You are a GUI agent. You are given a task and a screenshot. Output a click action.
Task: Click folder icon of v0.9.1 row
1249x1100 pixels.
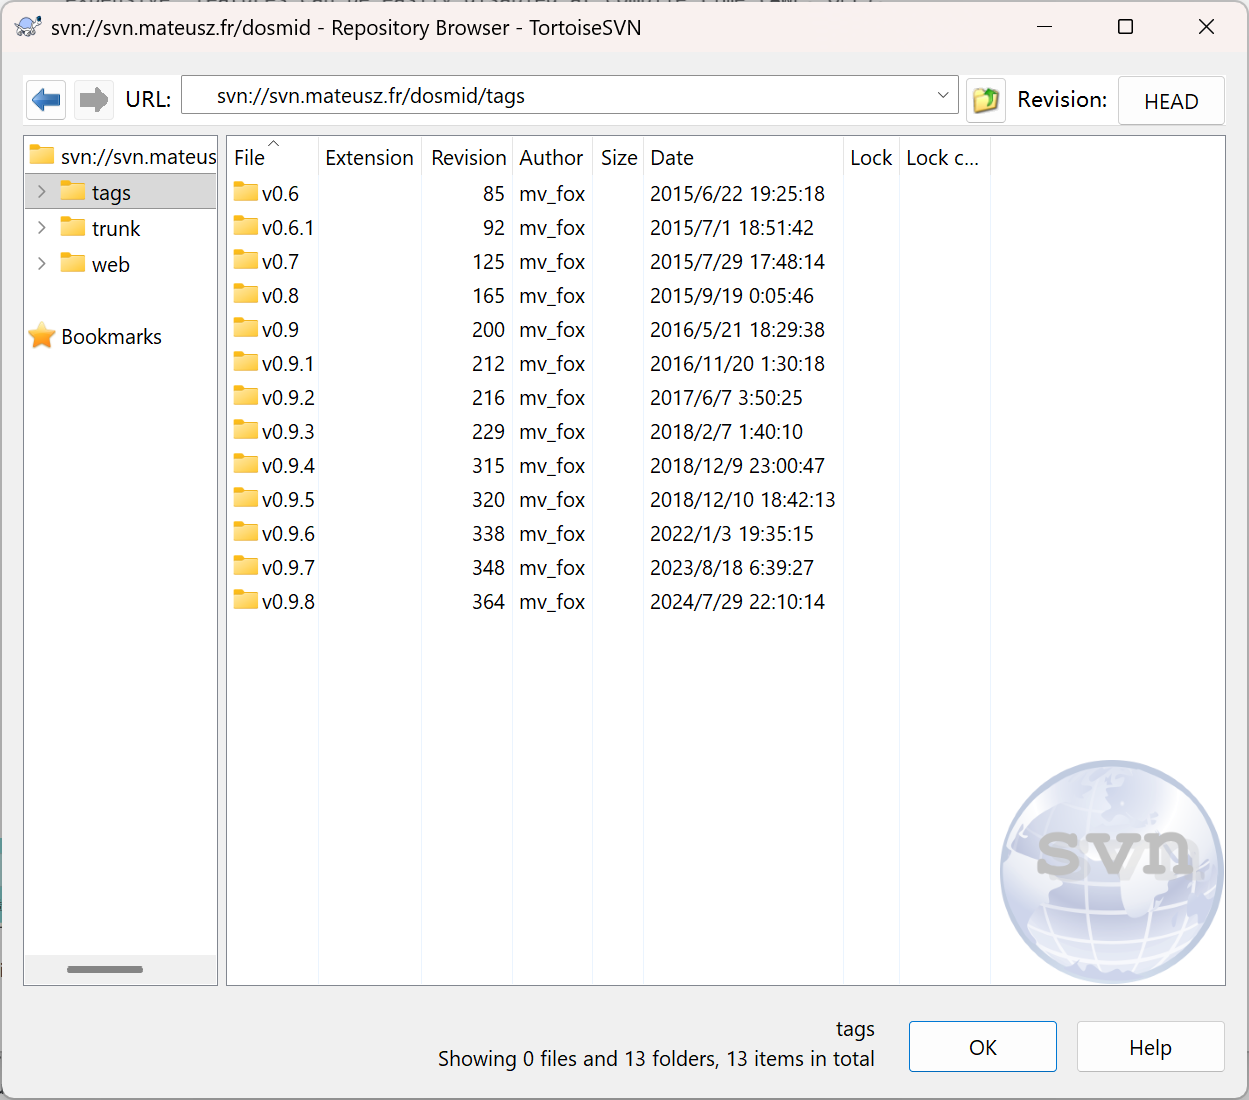click(246, 362)
